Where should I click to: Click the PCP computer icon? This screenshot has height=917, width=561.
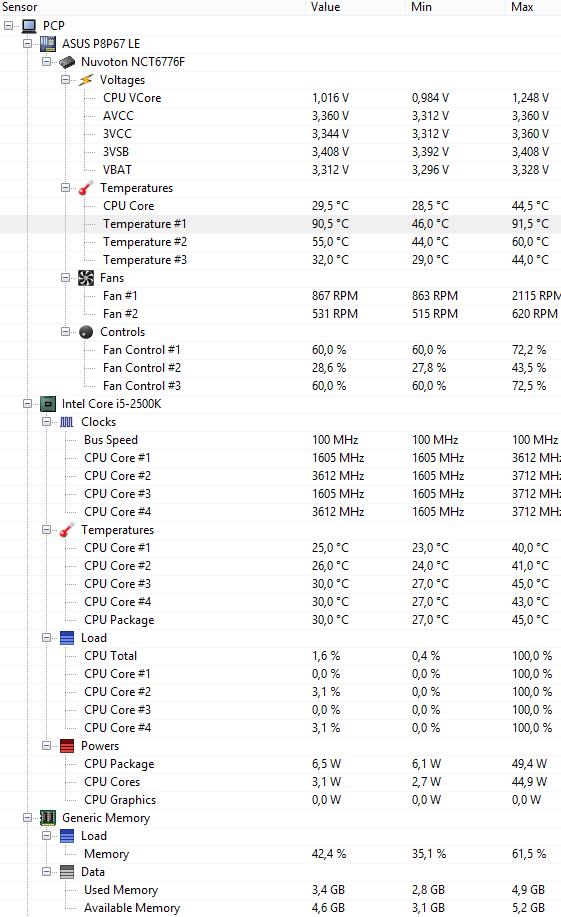tap(29, 26)
